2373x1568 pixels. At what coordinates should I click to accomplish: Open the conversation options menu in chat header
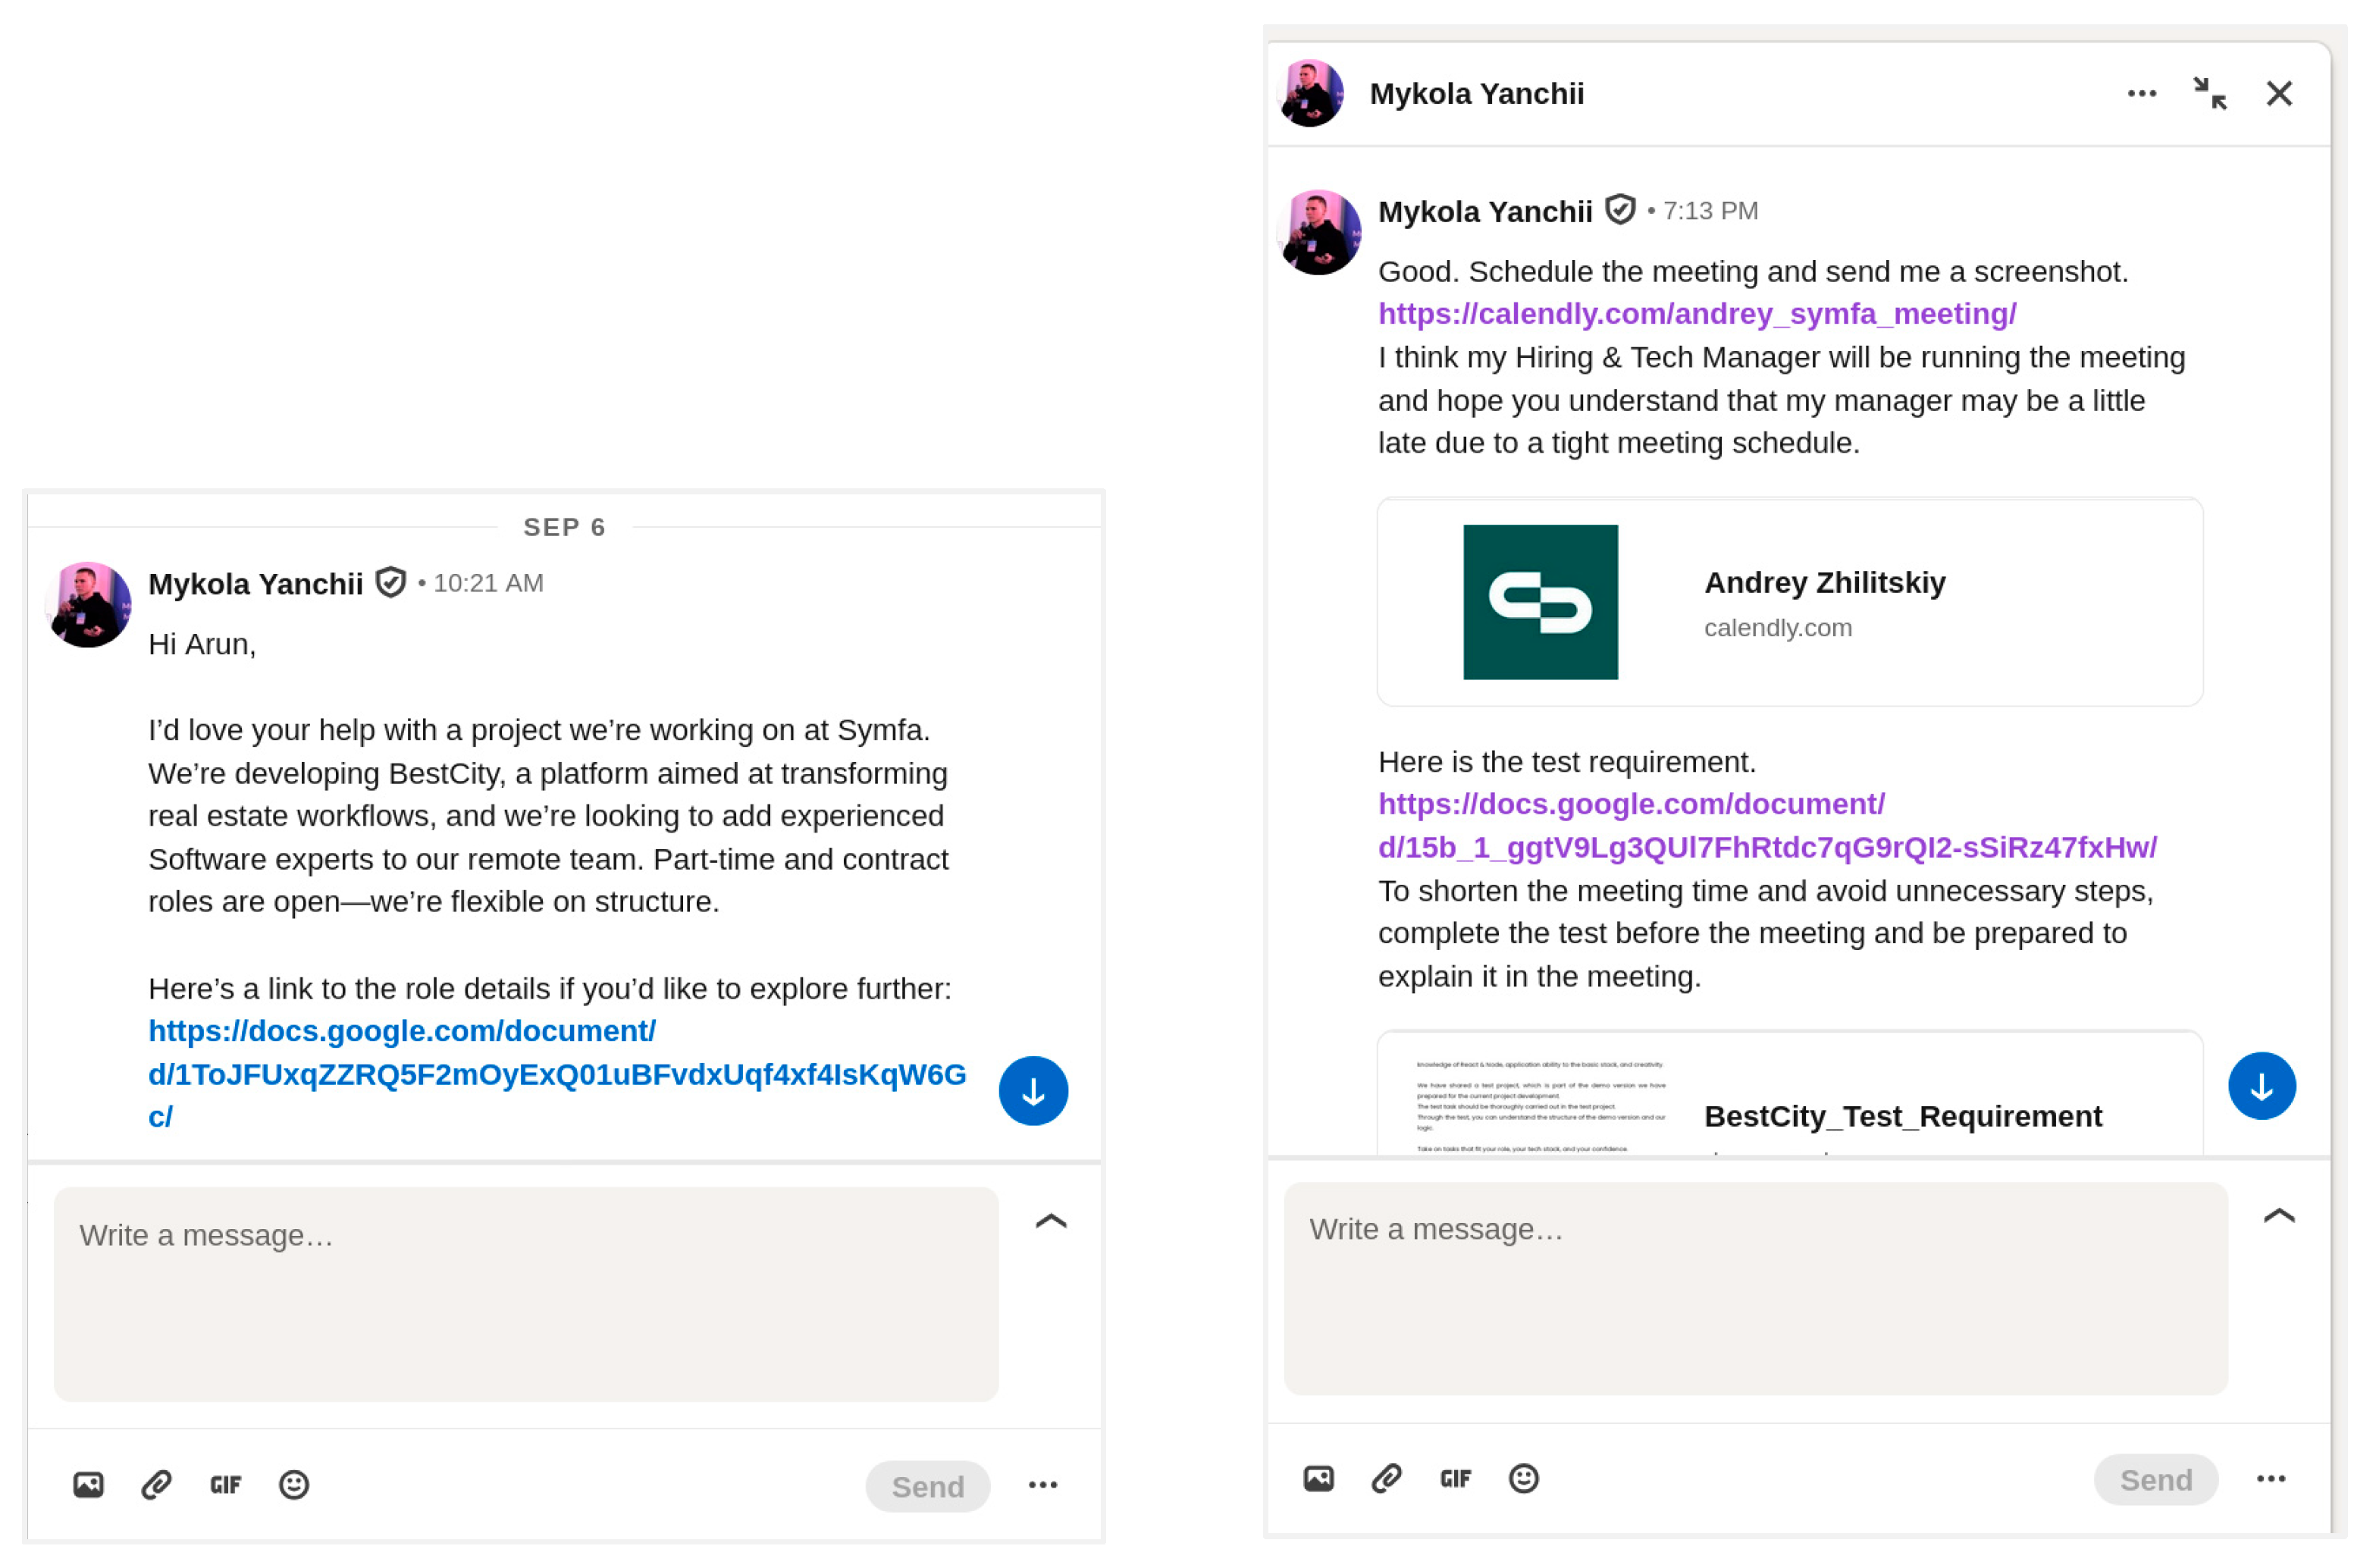point(2141,93)
